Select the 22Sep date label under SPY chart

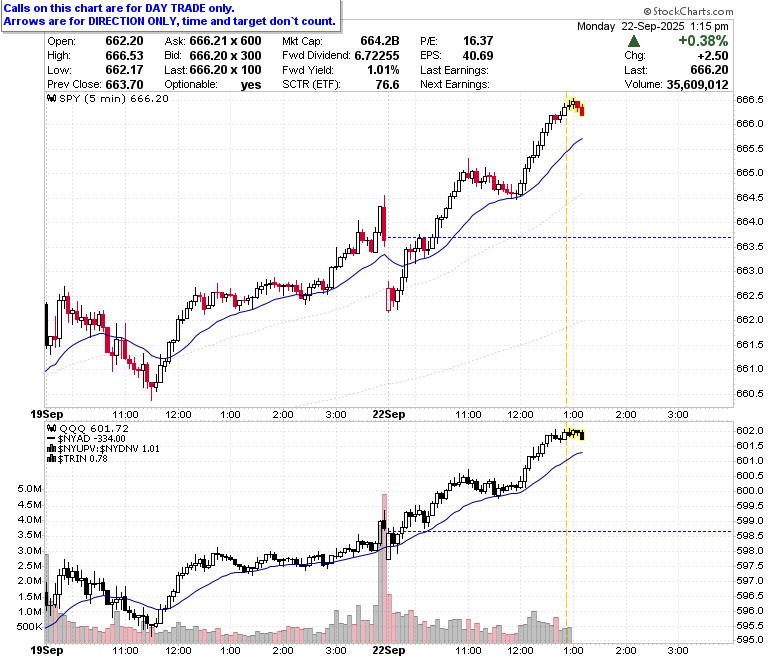[x=389, y=414]
